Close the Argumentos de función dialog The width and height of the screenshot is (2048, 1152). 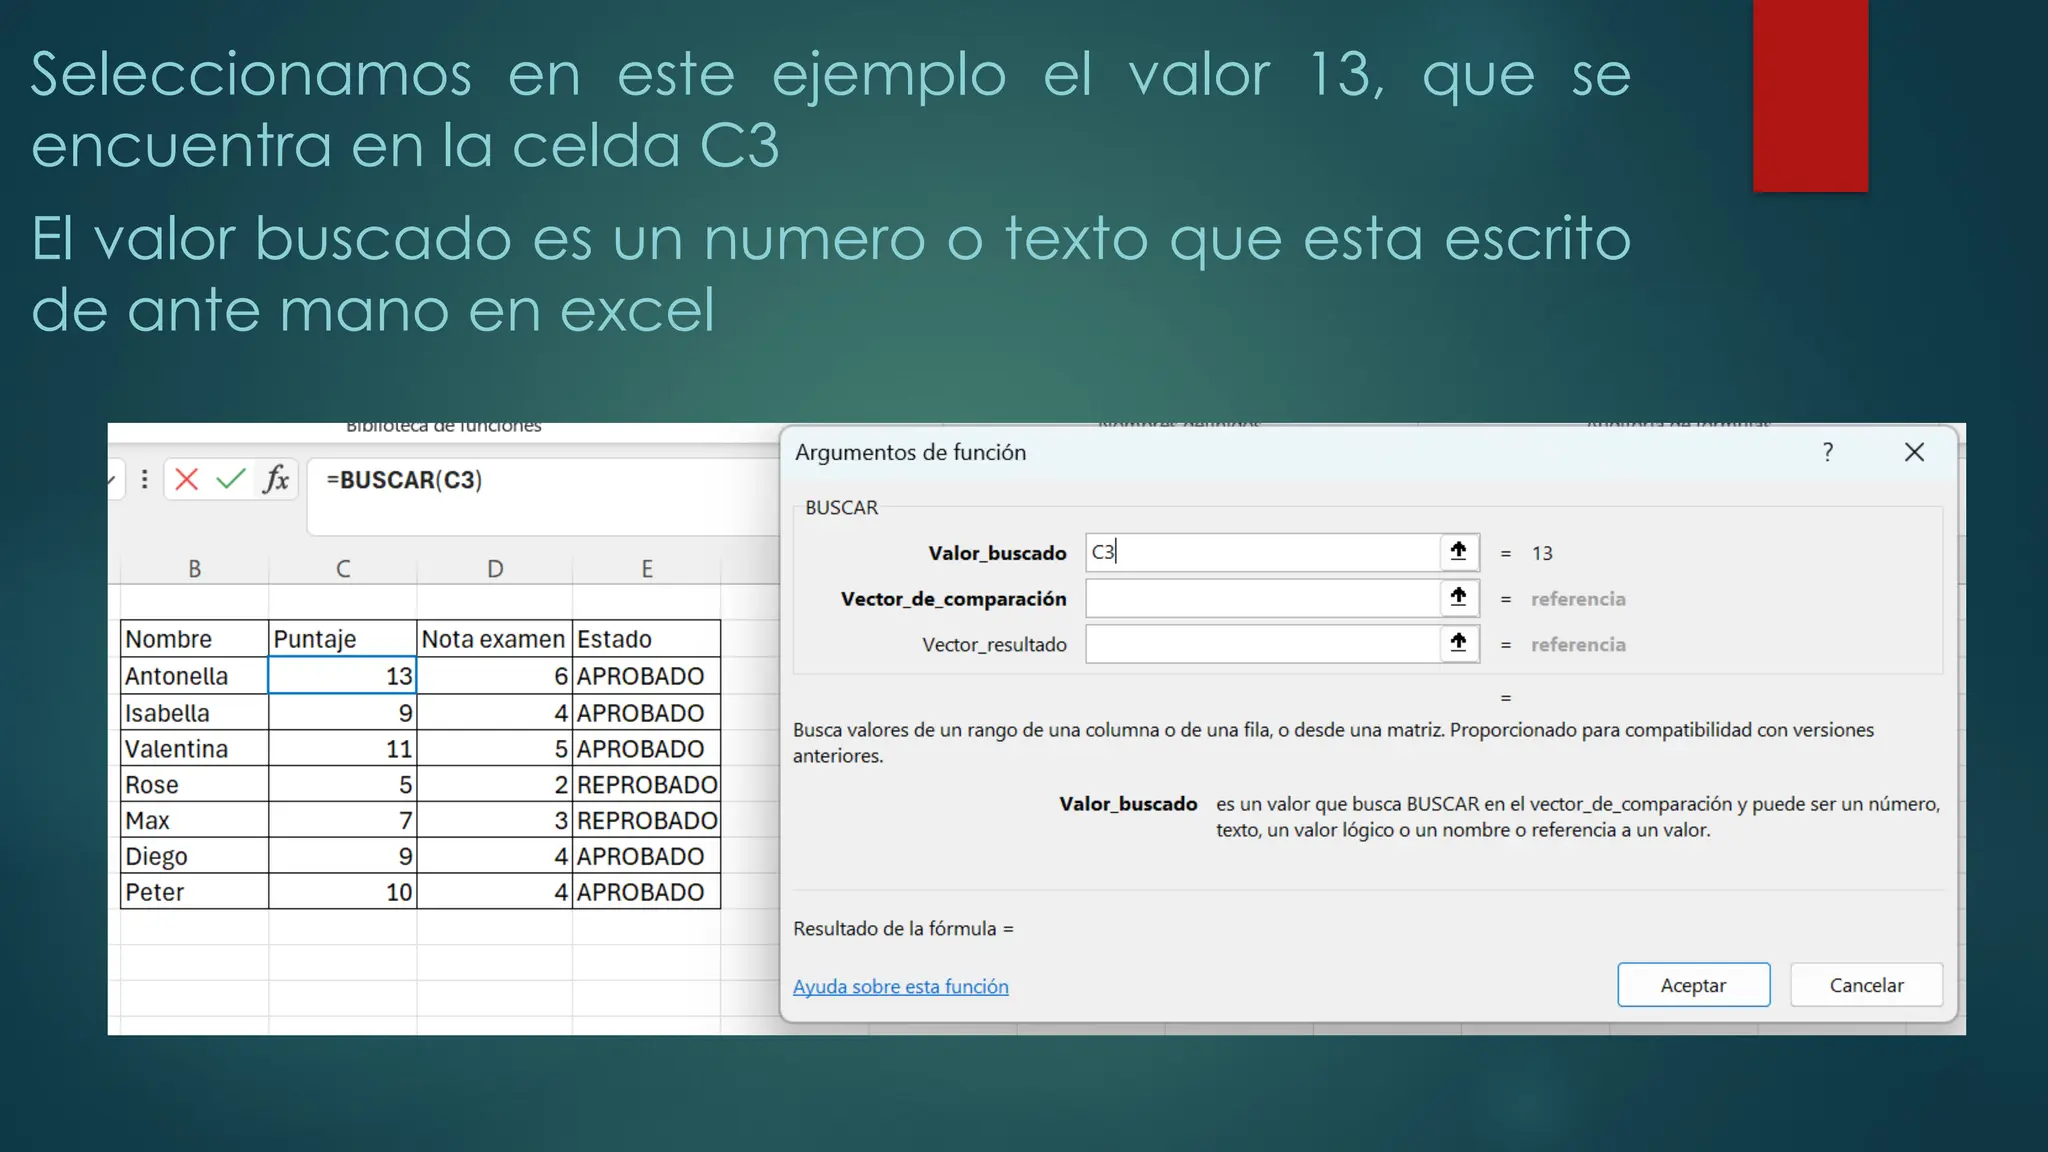click(1914, 452)
